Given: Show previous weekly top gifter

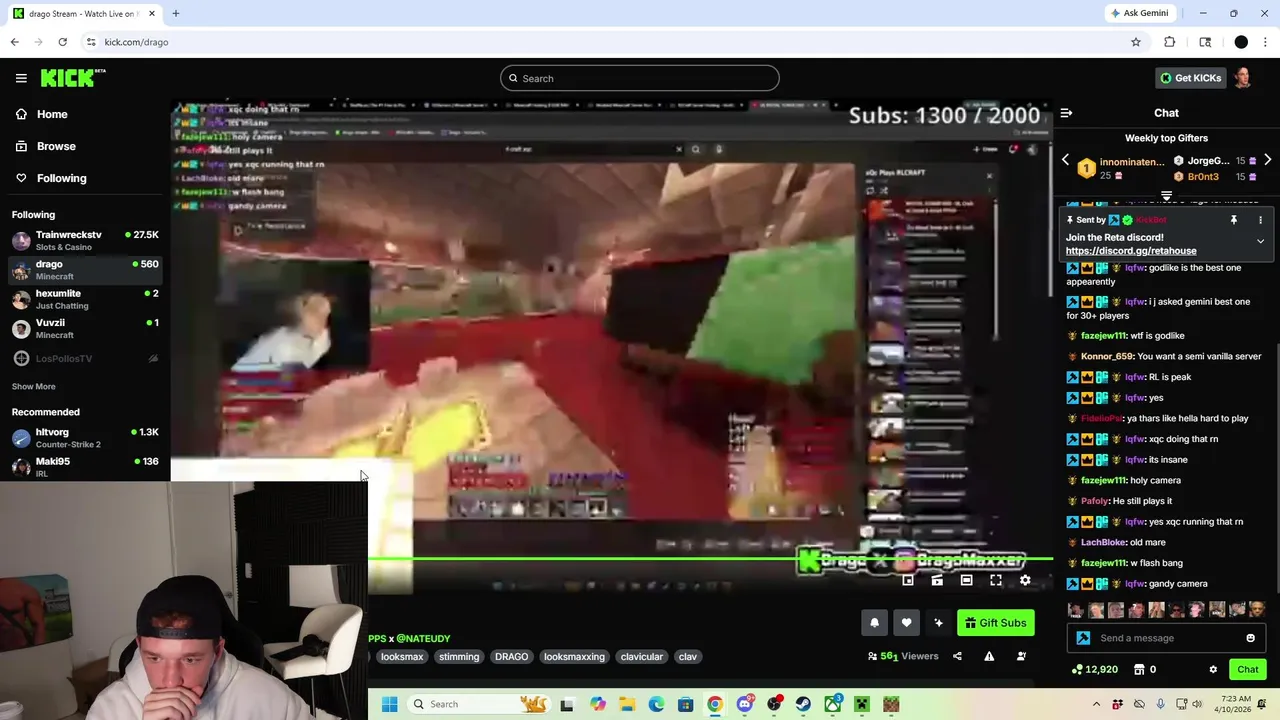Looking at the screenshot, I should click(1065, 160).
